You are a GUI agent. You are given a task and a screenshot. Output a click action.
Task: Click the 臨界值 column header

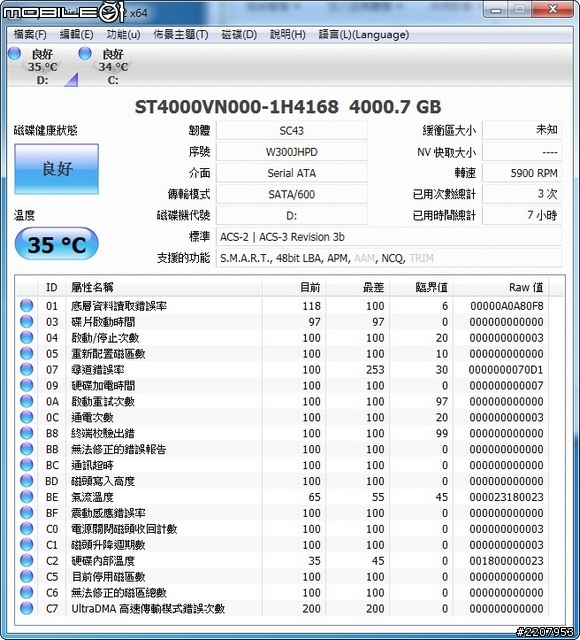422,287
